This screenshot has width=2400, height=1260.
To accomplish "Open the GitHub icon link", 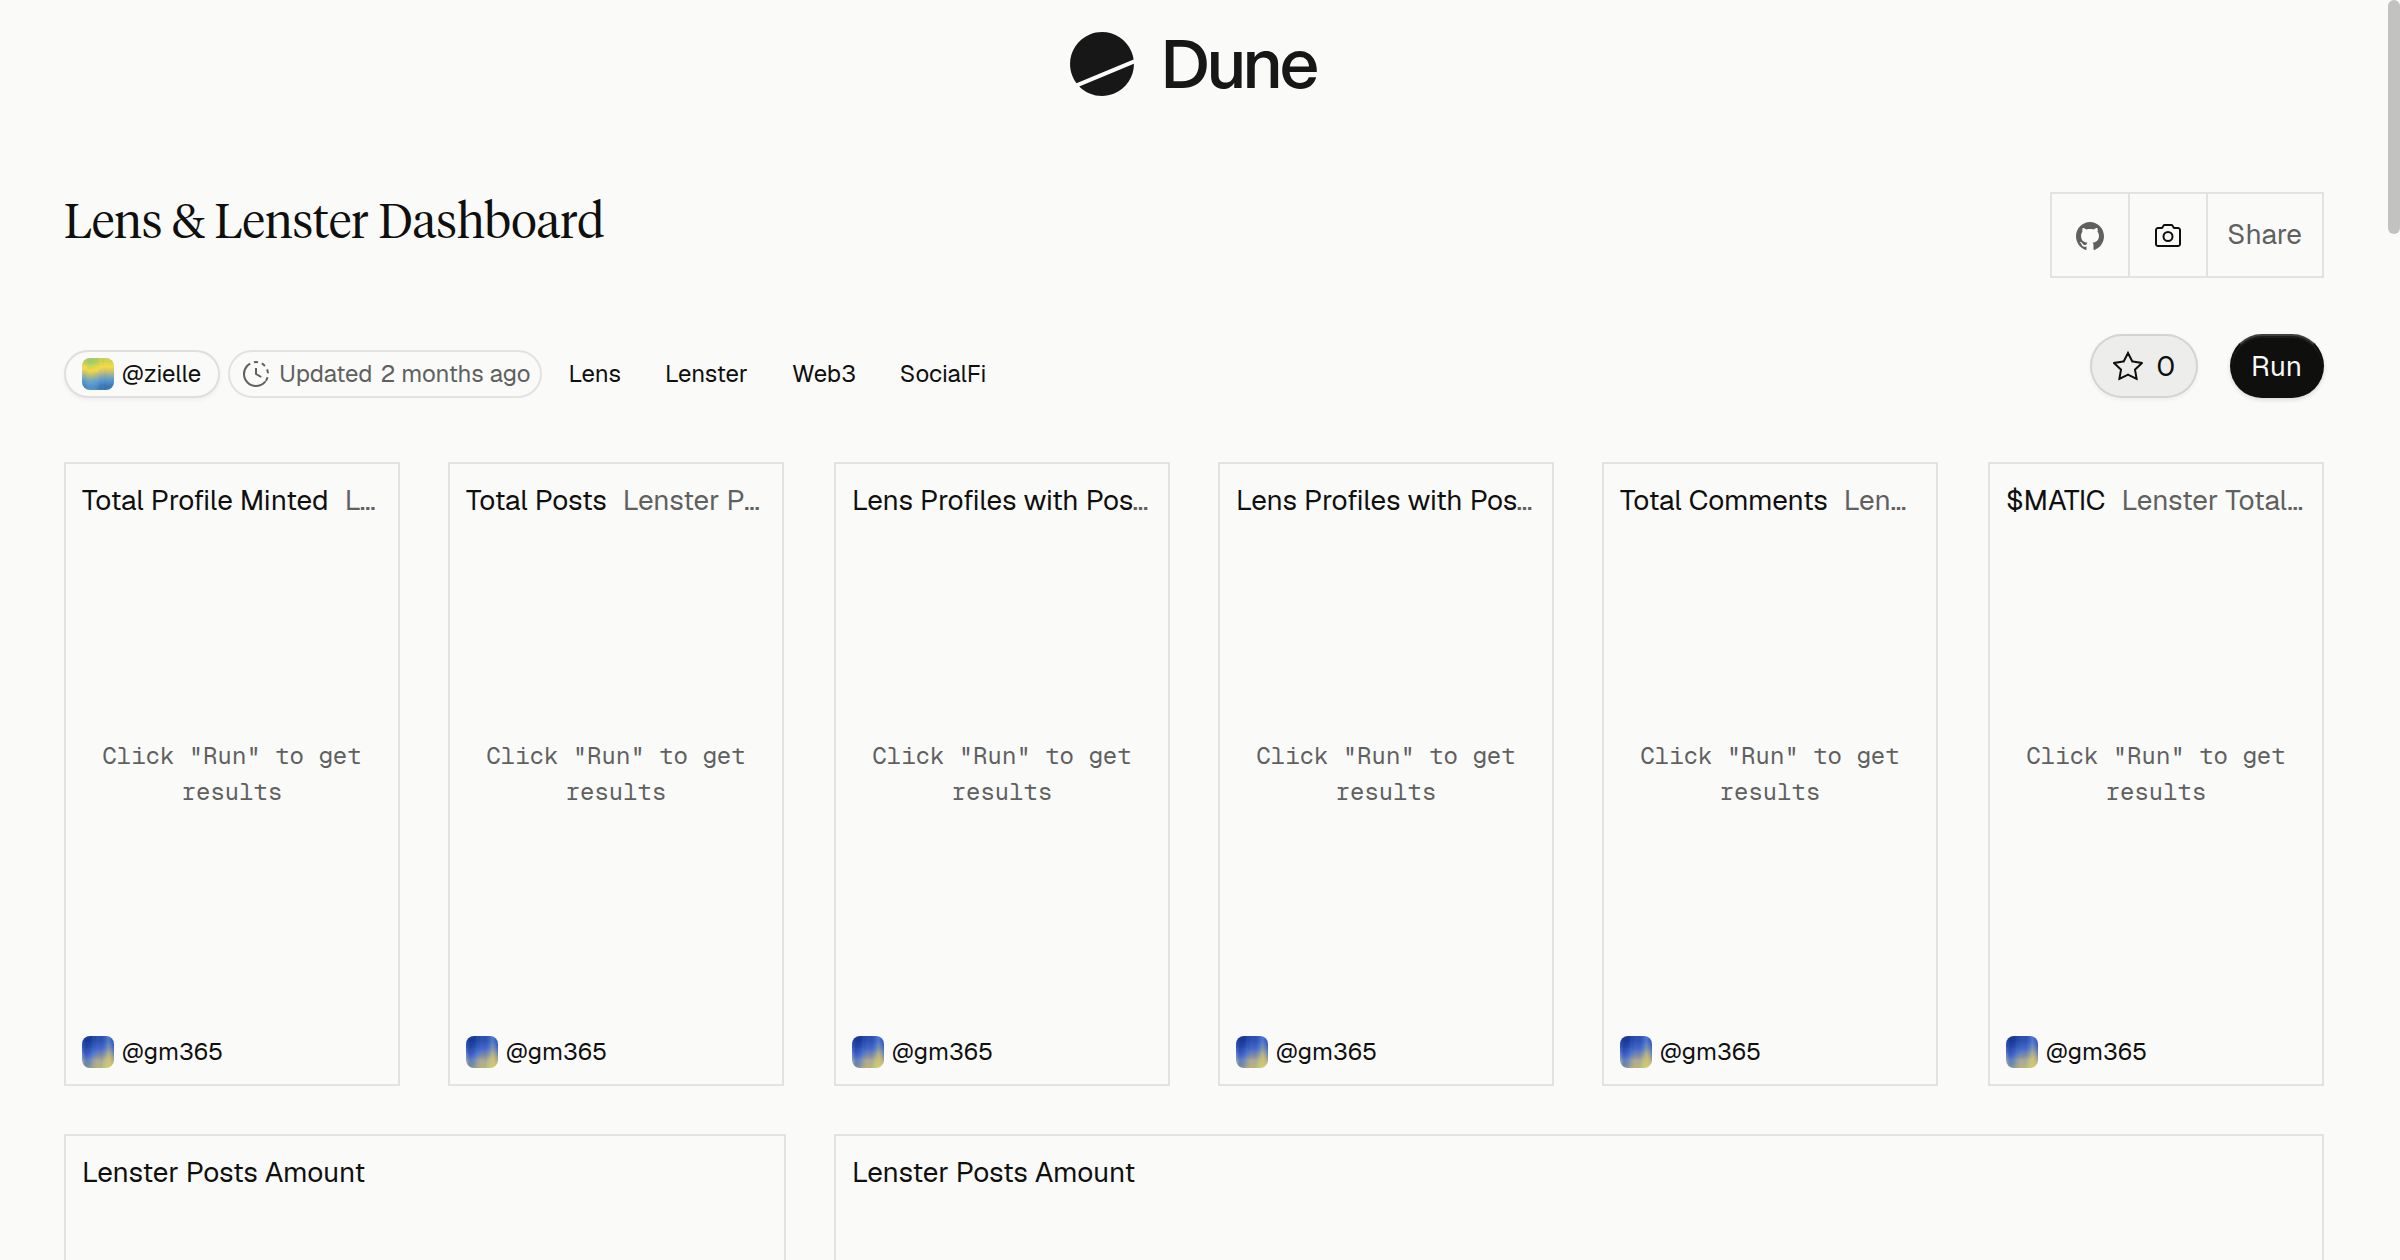I will tap(2089, 236).
